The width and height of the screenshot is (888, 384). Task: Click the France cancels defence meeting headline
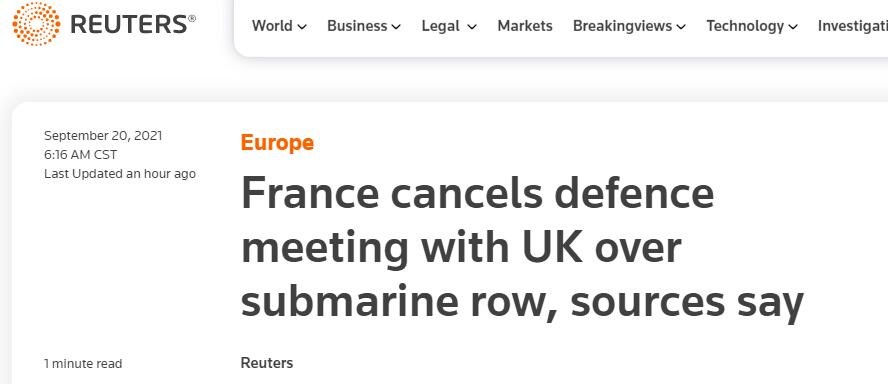coord(522,248)
